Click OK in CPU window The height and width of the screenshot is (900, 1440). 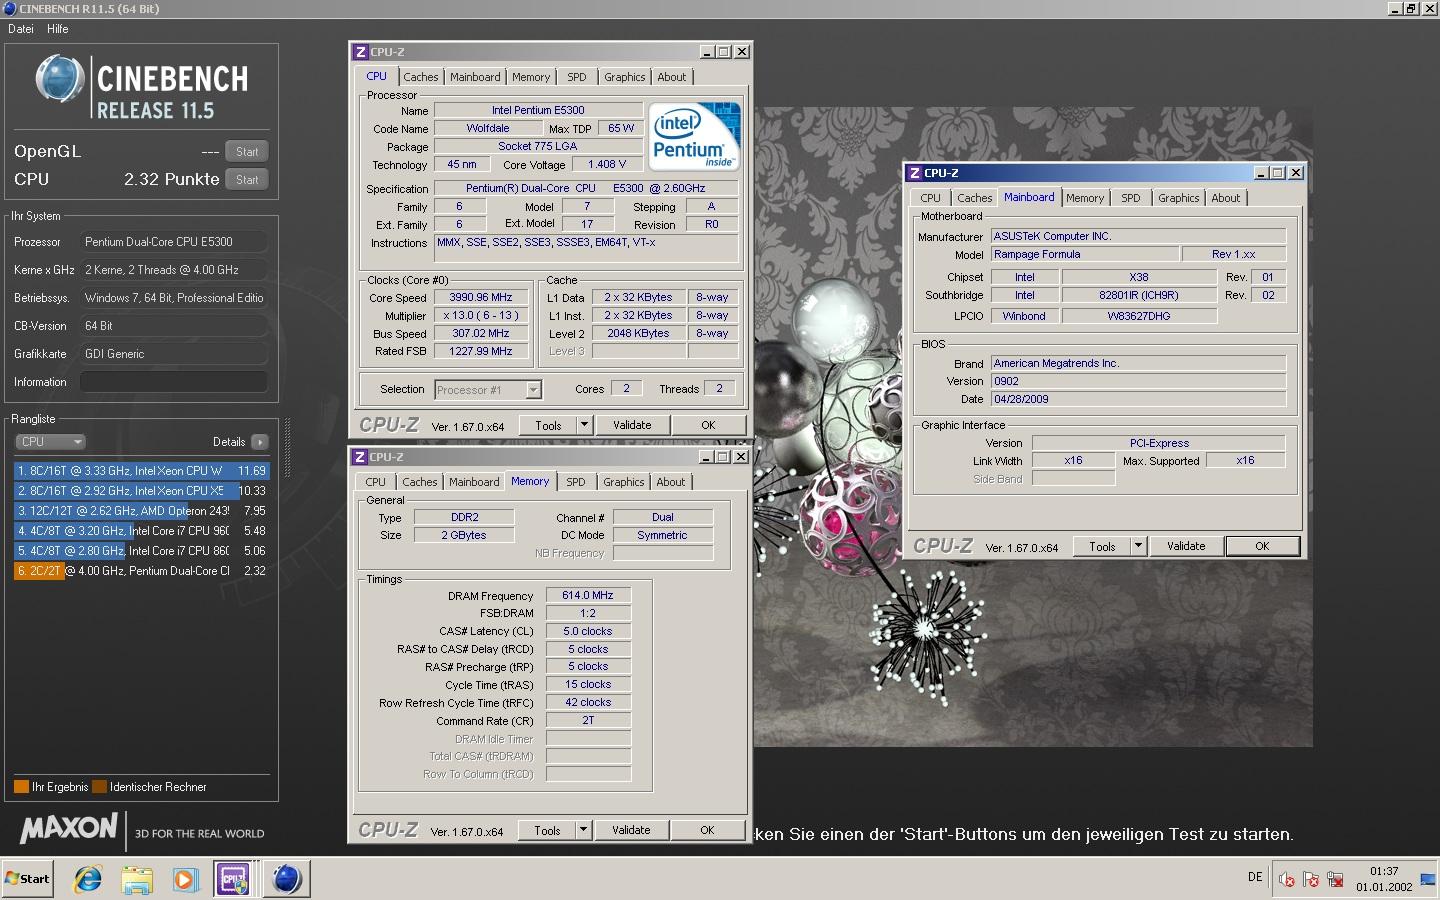pyautogui.click(x=708, y=426)
